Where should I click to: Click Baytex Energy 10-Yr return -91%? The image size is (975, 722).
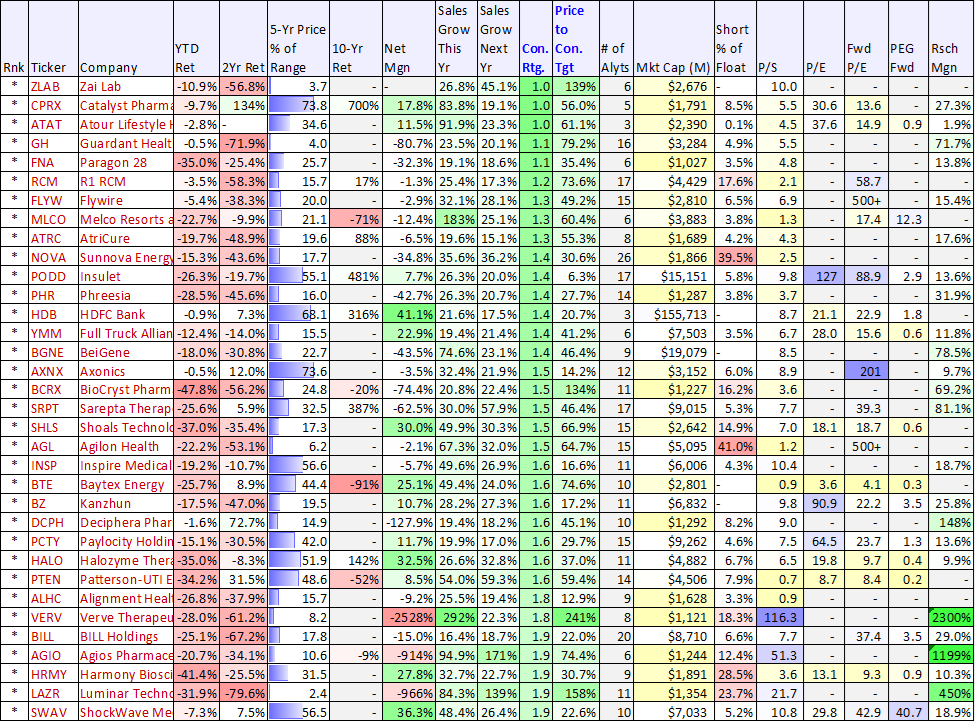pyautogui.click(x=356, y=485)
